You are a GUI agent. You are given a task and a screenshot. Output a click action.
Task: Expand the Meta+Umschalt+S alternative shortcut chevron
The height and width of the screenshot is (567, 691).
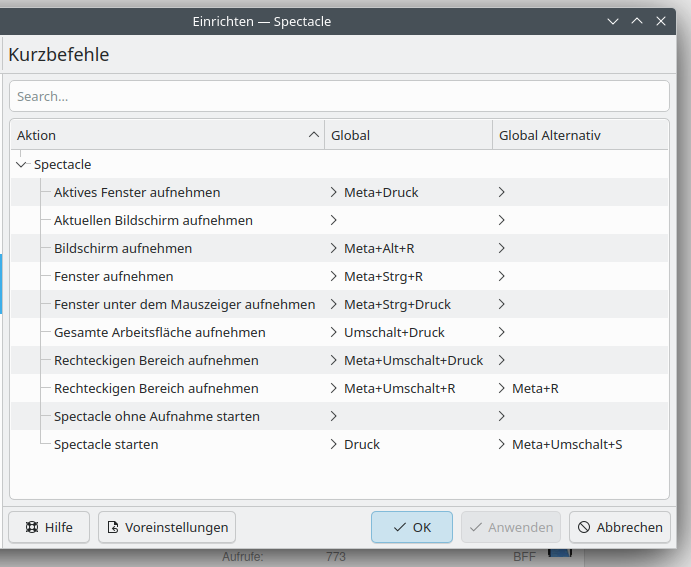502,444
